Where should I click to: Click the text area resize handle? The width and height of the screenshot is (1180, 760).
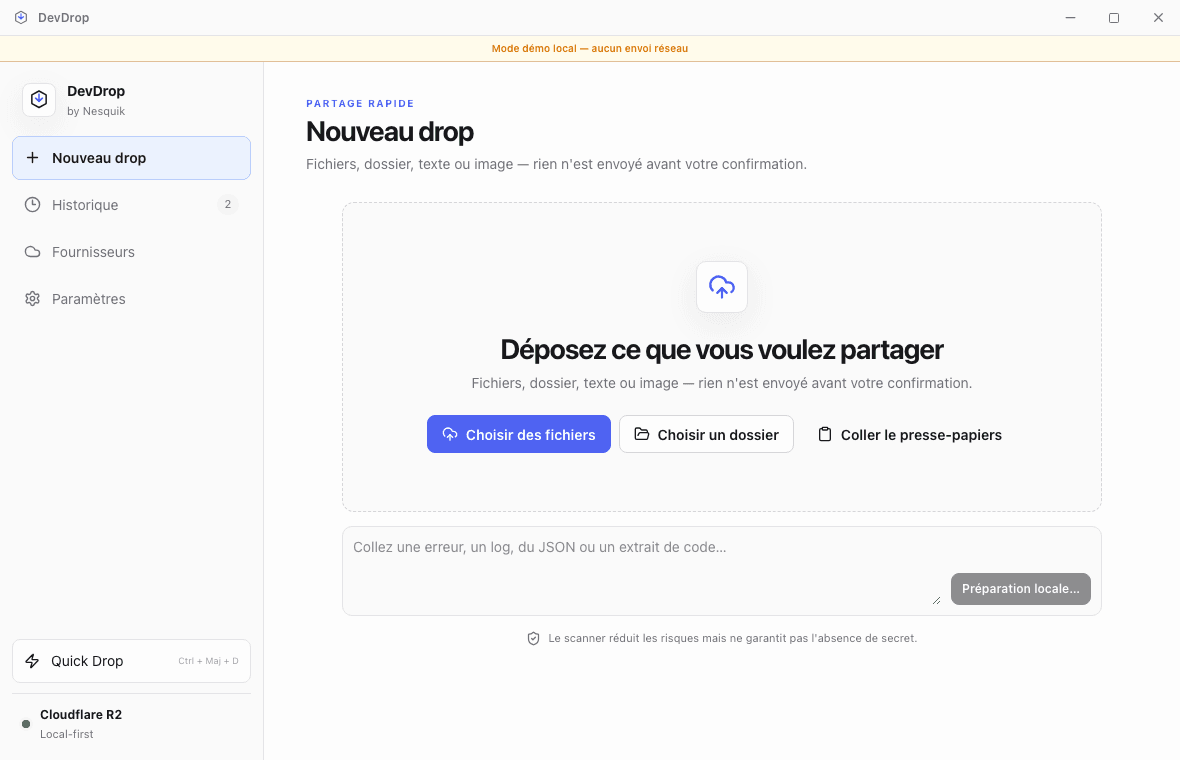coord(936,600)
